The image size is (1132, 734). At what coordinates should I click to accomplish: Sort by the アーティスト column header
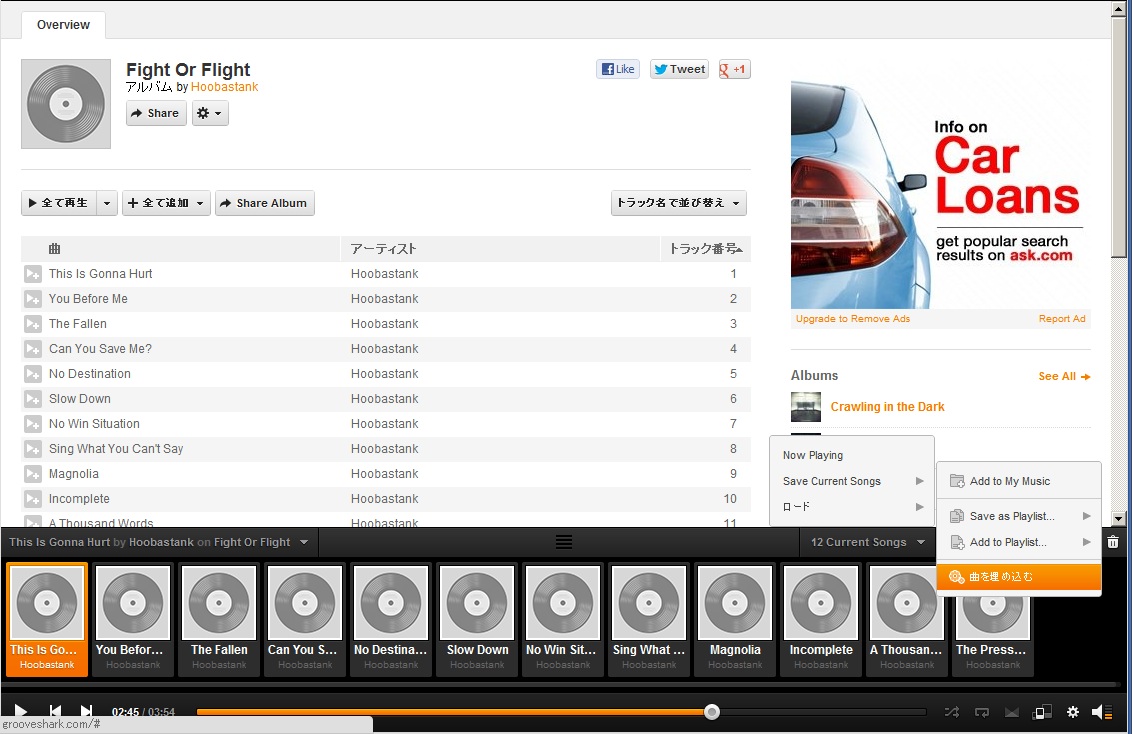tap(500, 249)
